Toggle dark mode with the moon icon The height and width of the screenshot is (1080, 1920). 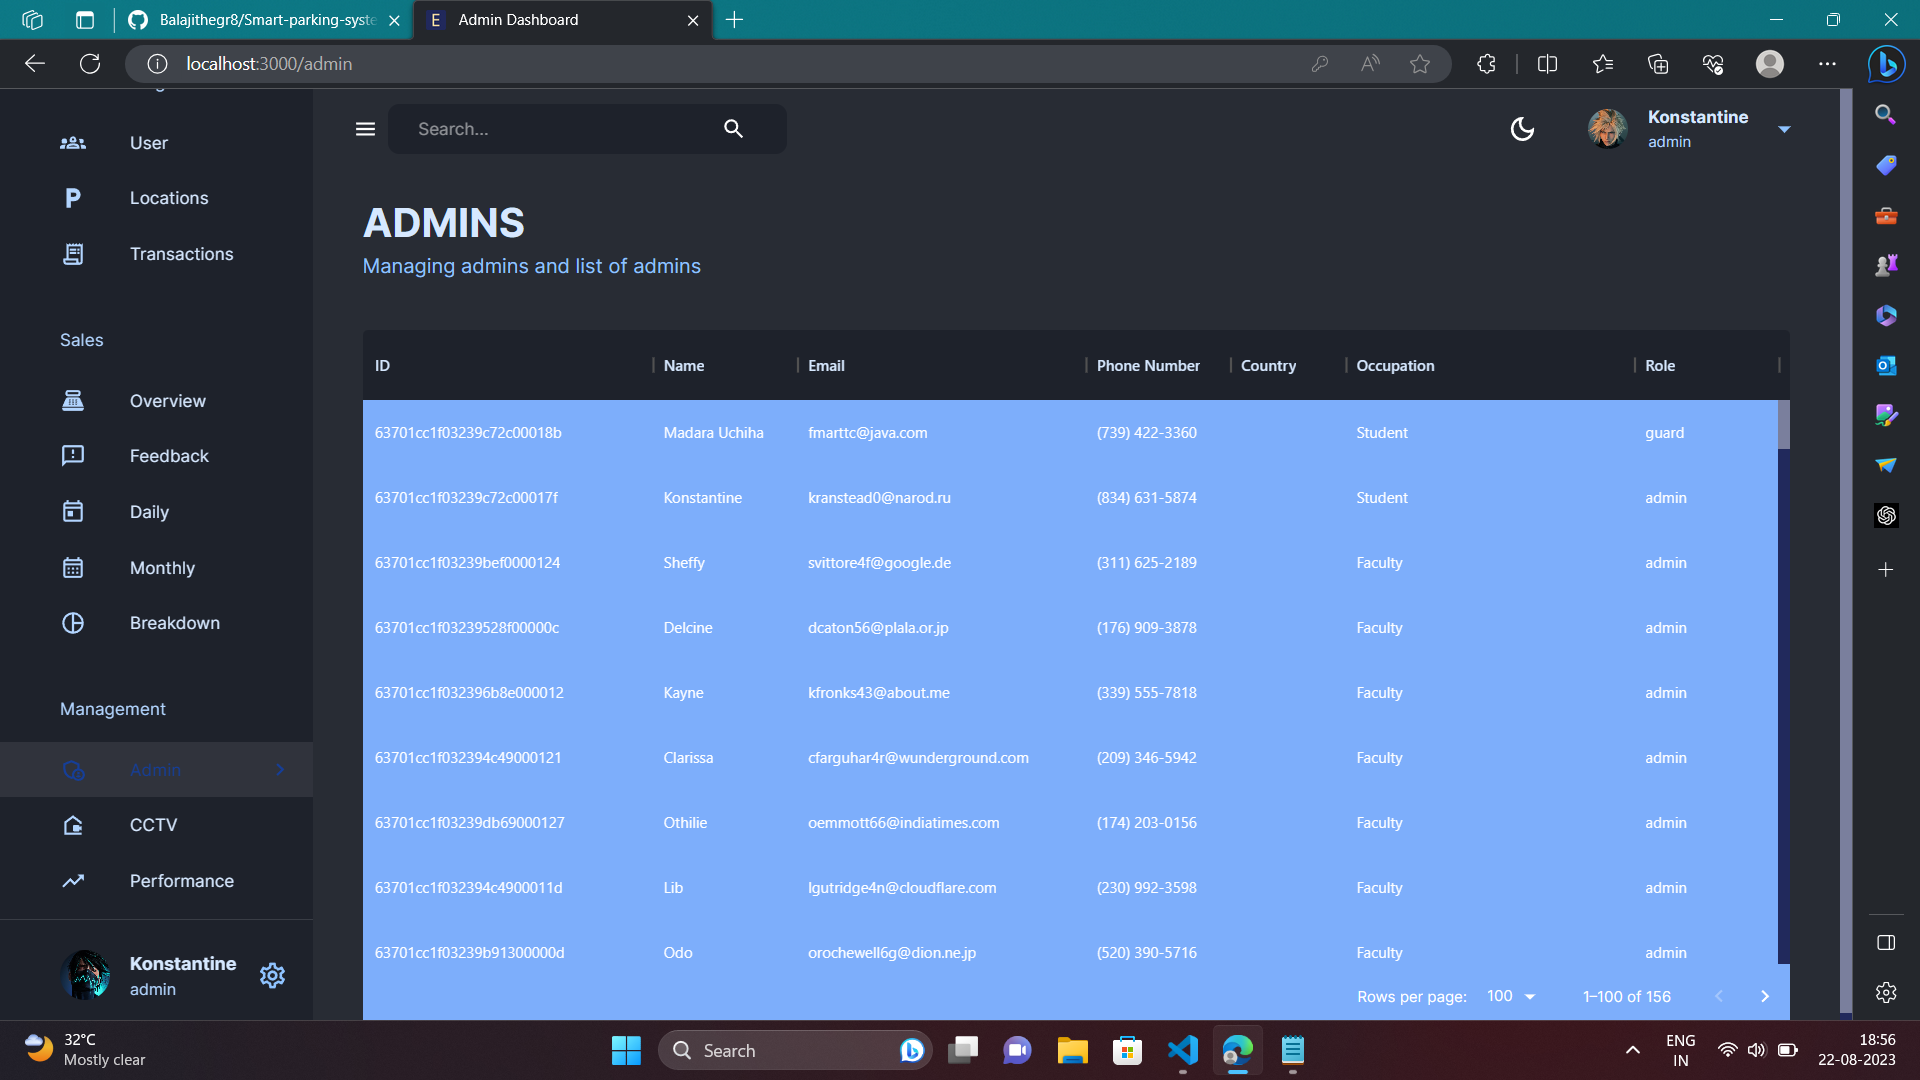pyautogui.click(x=1522, y=129)
